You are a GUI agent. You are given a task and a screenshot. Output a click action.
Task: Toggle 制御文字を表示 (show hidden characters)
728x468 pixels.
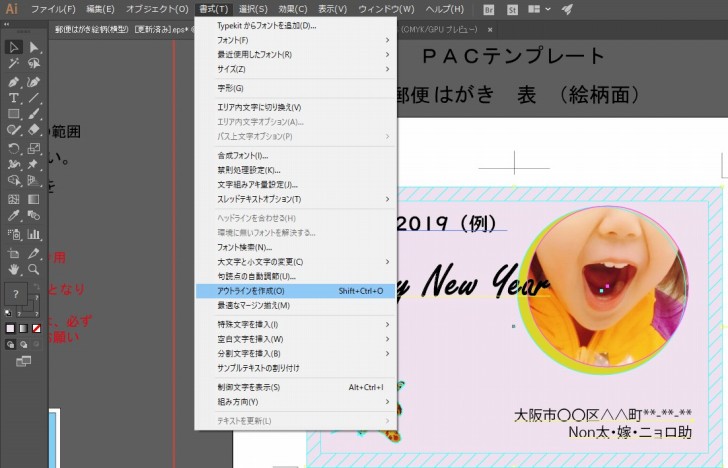pyautogui.click(x=296, y=387)
